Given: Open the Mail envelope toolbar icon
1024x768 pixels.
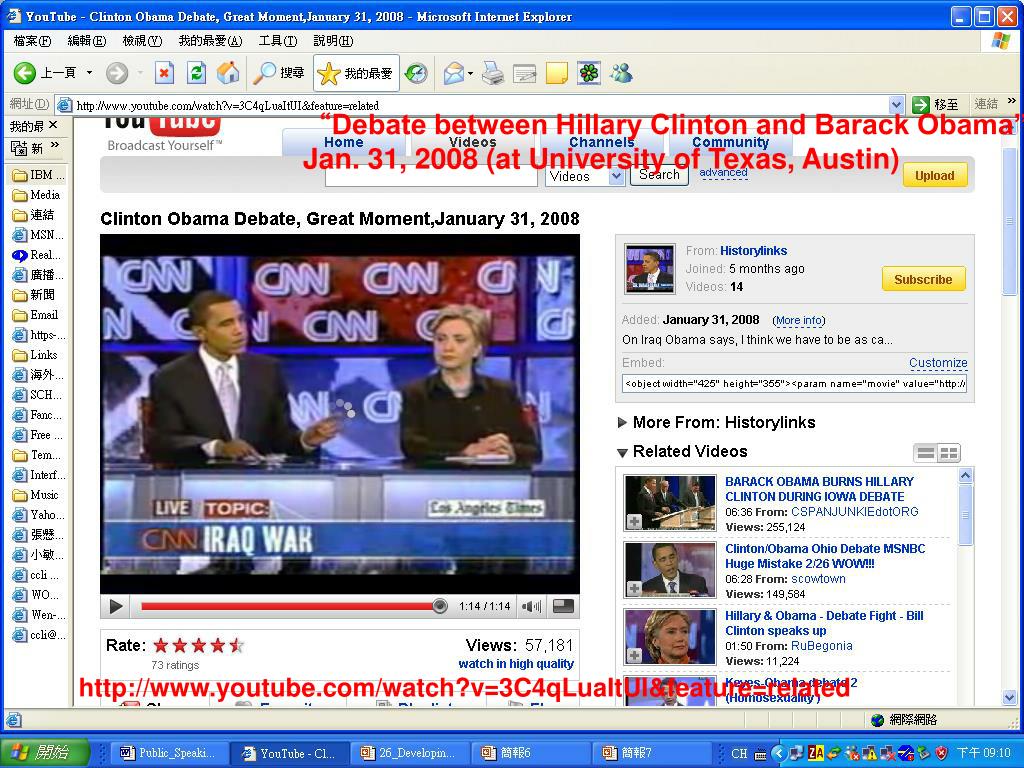Looking at the screenshot, I should point(453,73).
